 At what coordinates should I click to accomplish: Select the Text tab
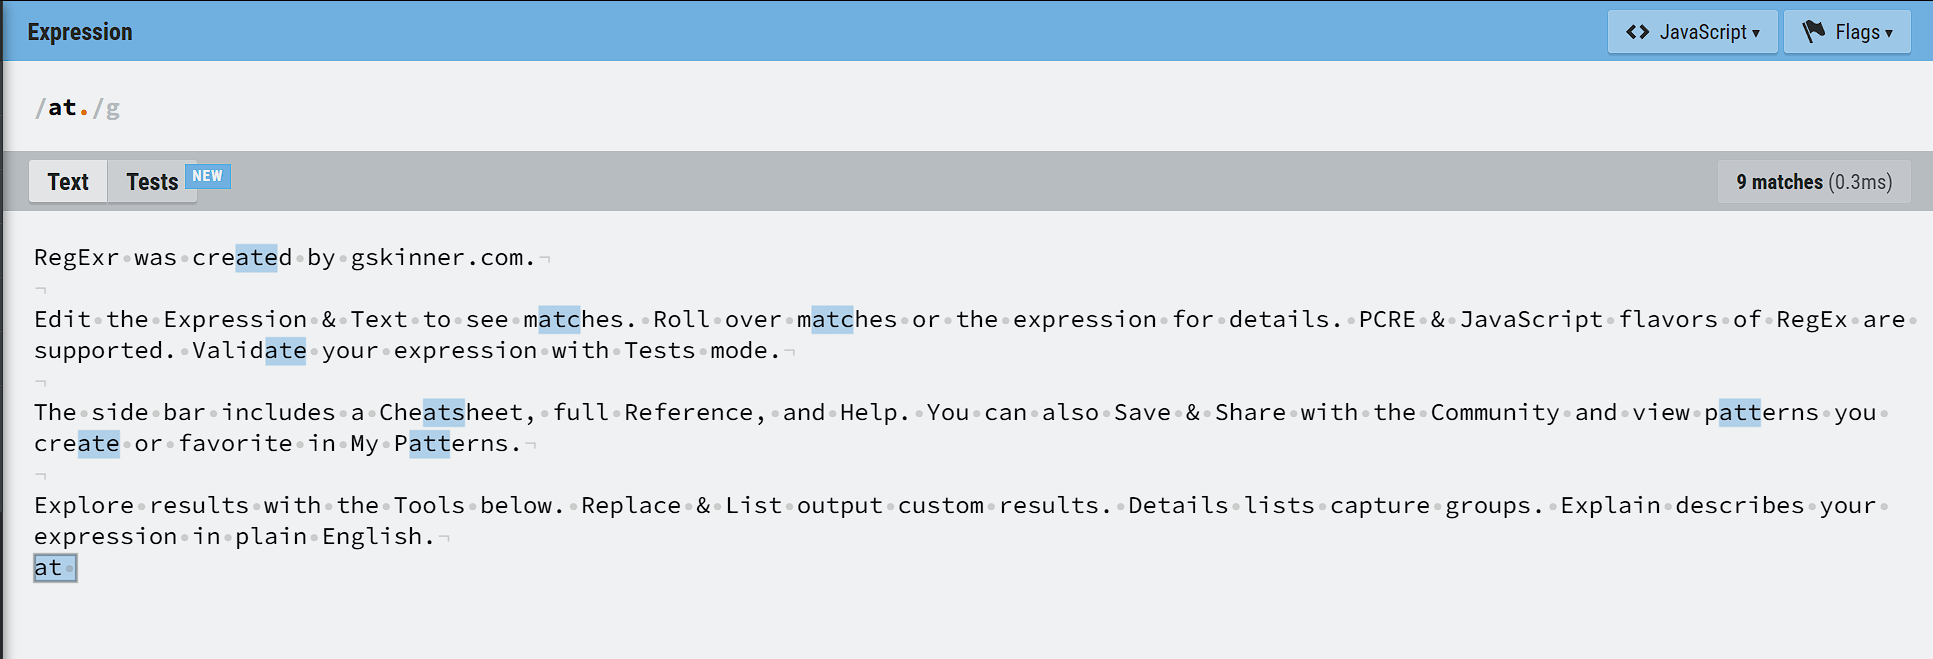coord(68,182)
